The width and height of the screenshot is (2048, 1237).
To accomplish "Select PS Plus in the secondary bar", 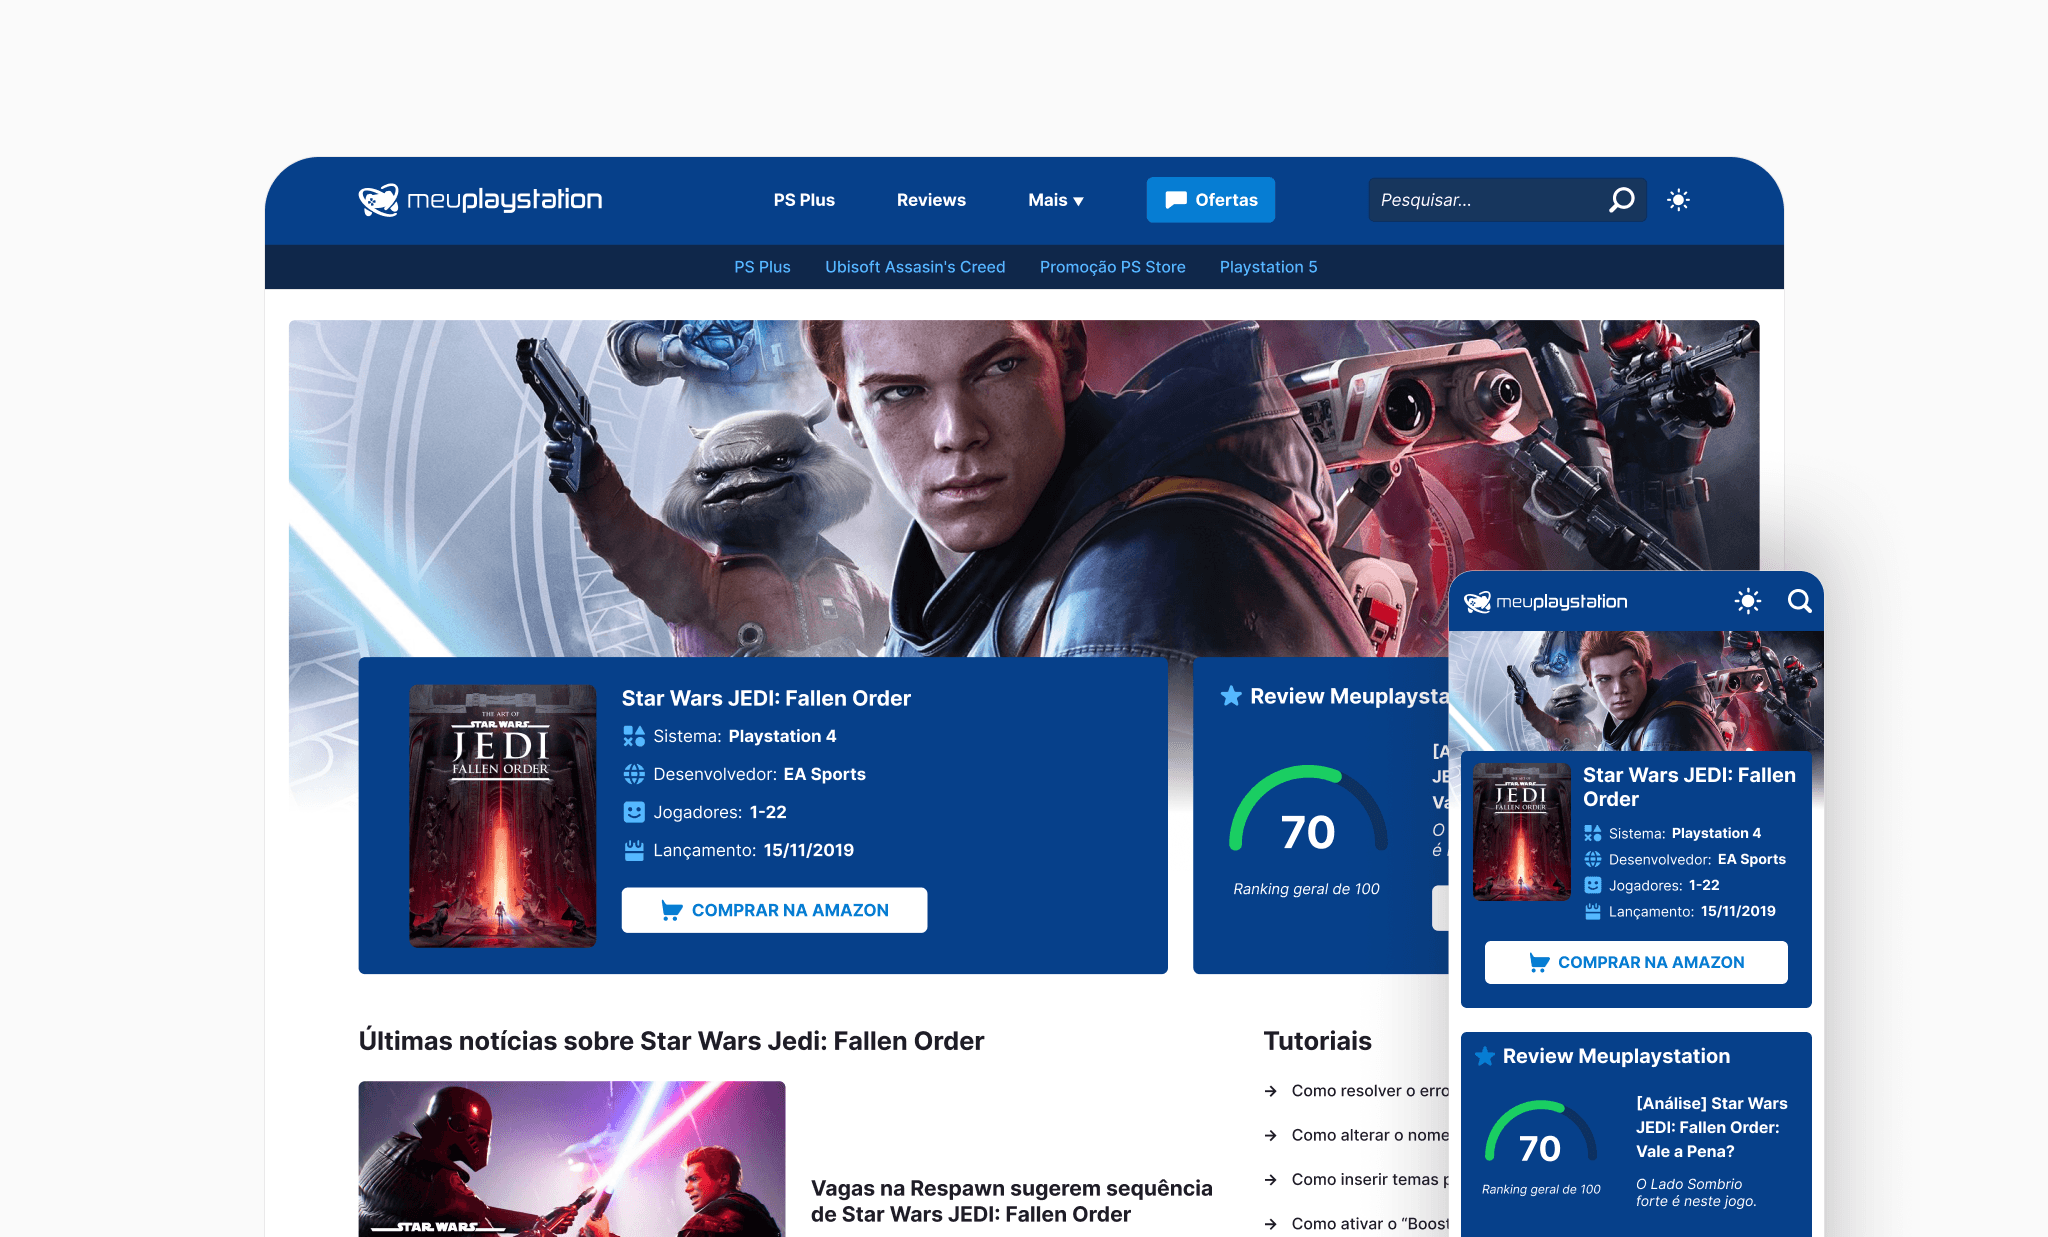I will pyautogui.click(x=762, y=267).
